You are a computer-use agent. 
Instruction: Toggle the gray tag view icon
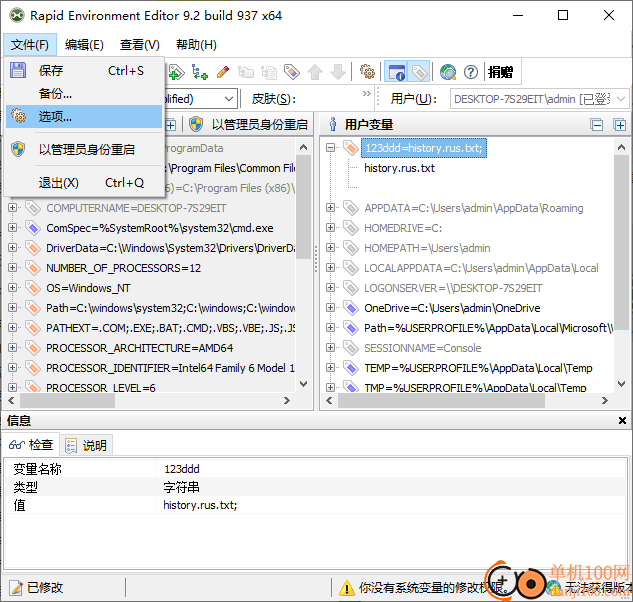[x=419, y=72]
